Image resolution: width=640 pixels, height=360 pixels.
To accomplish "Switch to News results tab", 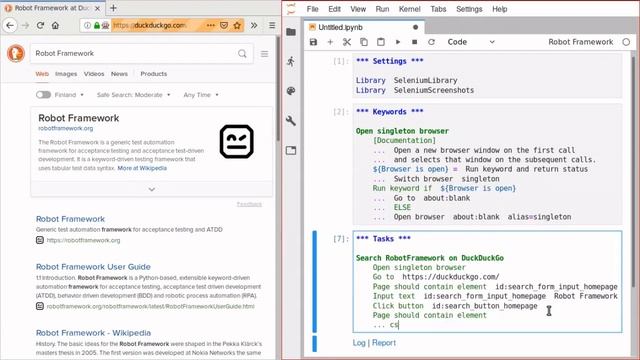I will (x=119, y=74).
